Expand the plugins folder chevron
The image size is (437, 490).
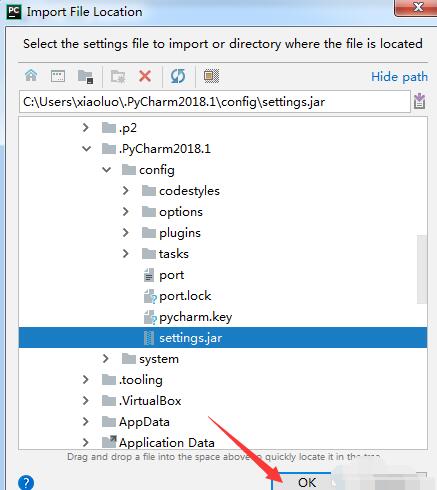point(125,233)
